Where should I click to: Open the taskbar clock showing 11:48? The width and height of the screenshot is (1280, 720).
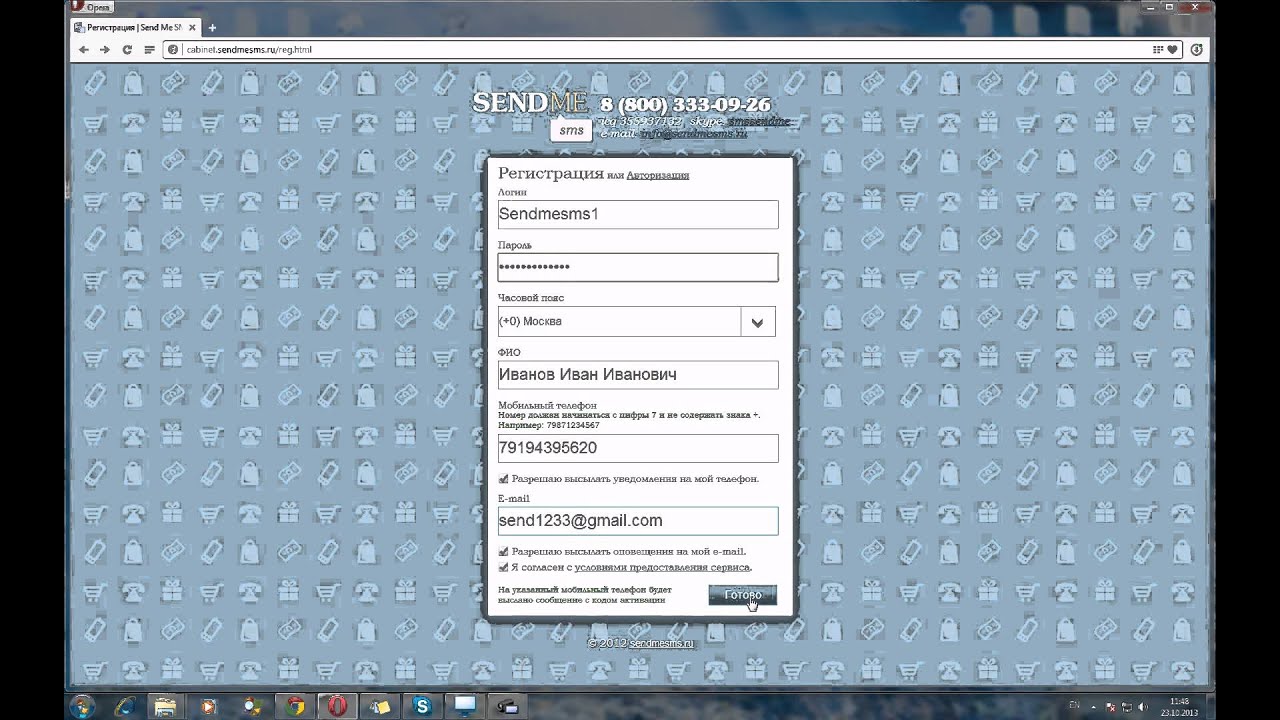(1181, 707)
